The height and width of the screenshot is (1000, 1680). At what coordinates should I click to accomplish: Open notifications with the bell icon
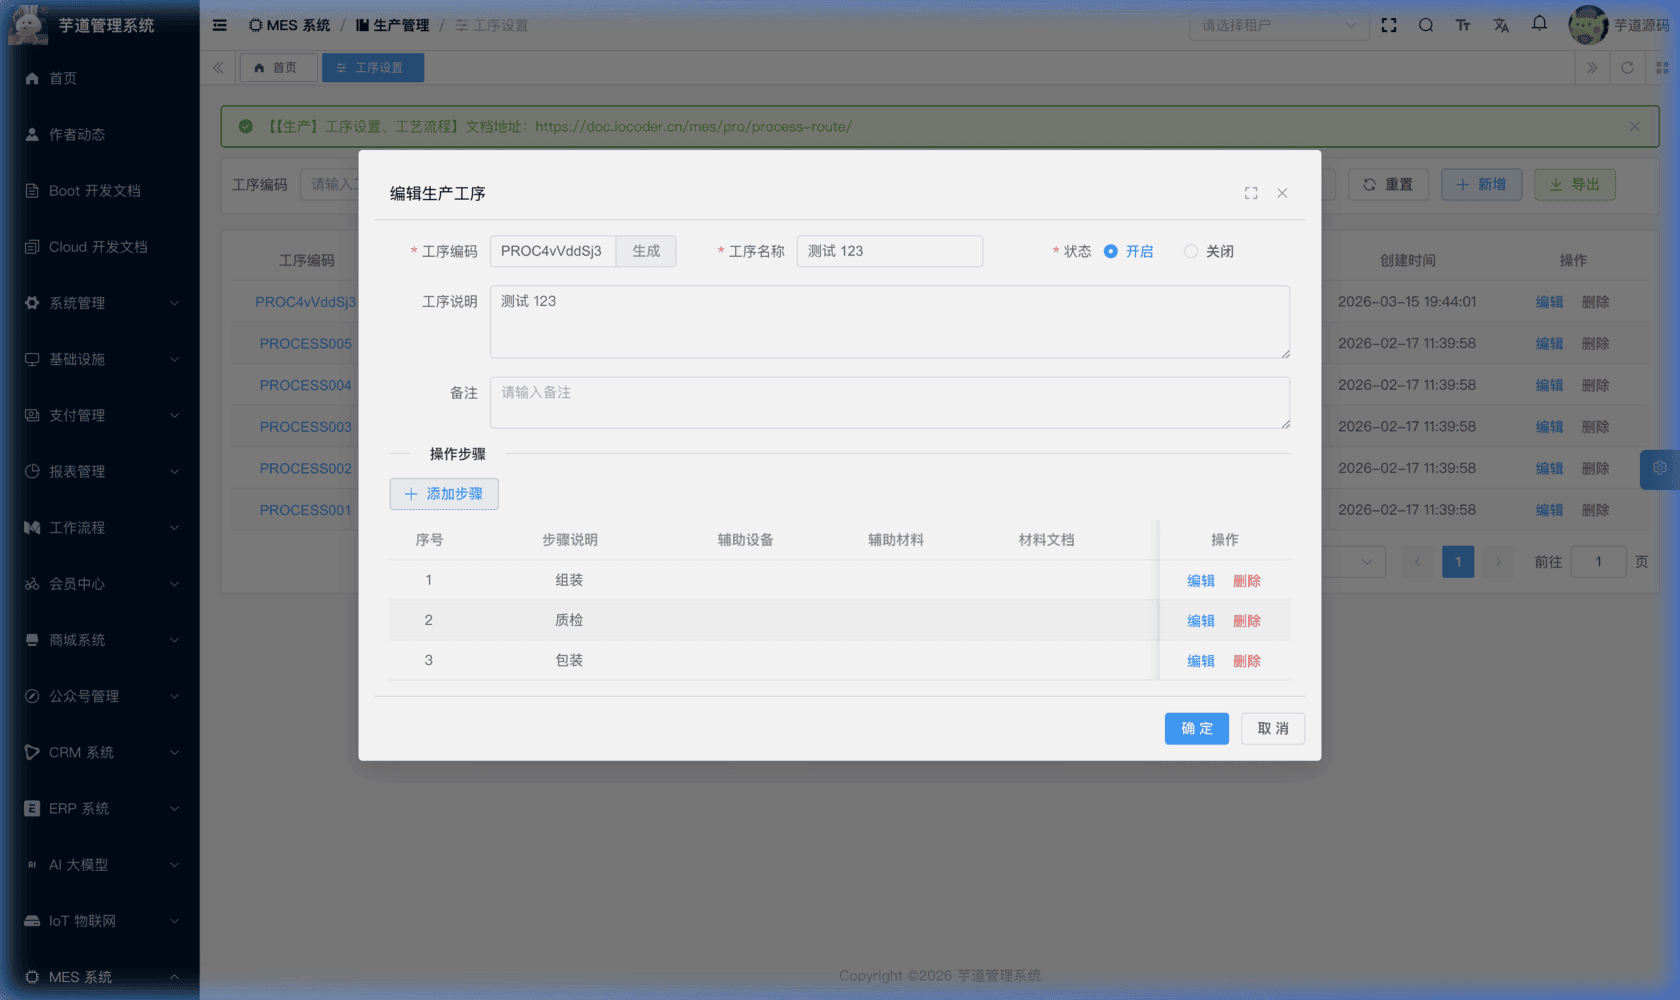pos(1538,25)
